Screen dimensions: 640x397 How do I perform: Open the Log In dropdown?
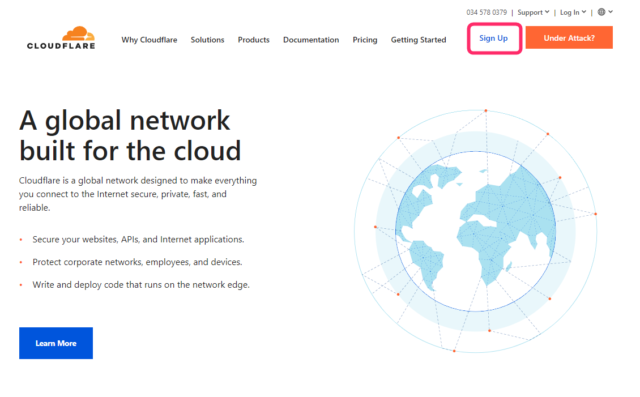573,12
